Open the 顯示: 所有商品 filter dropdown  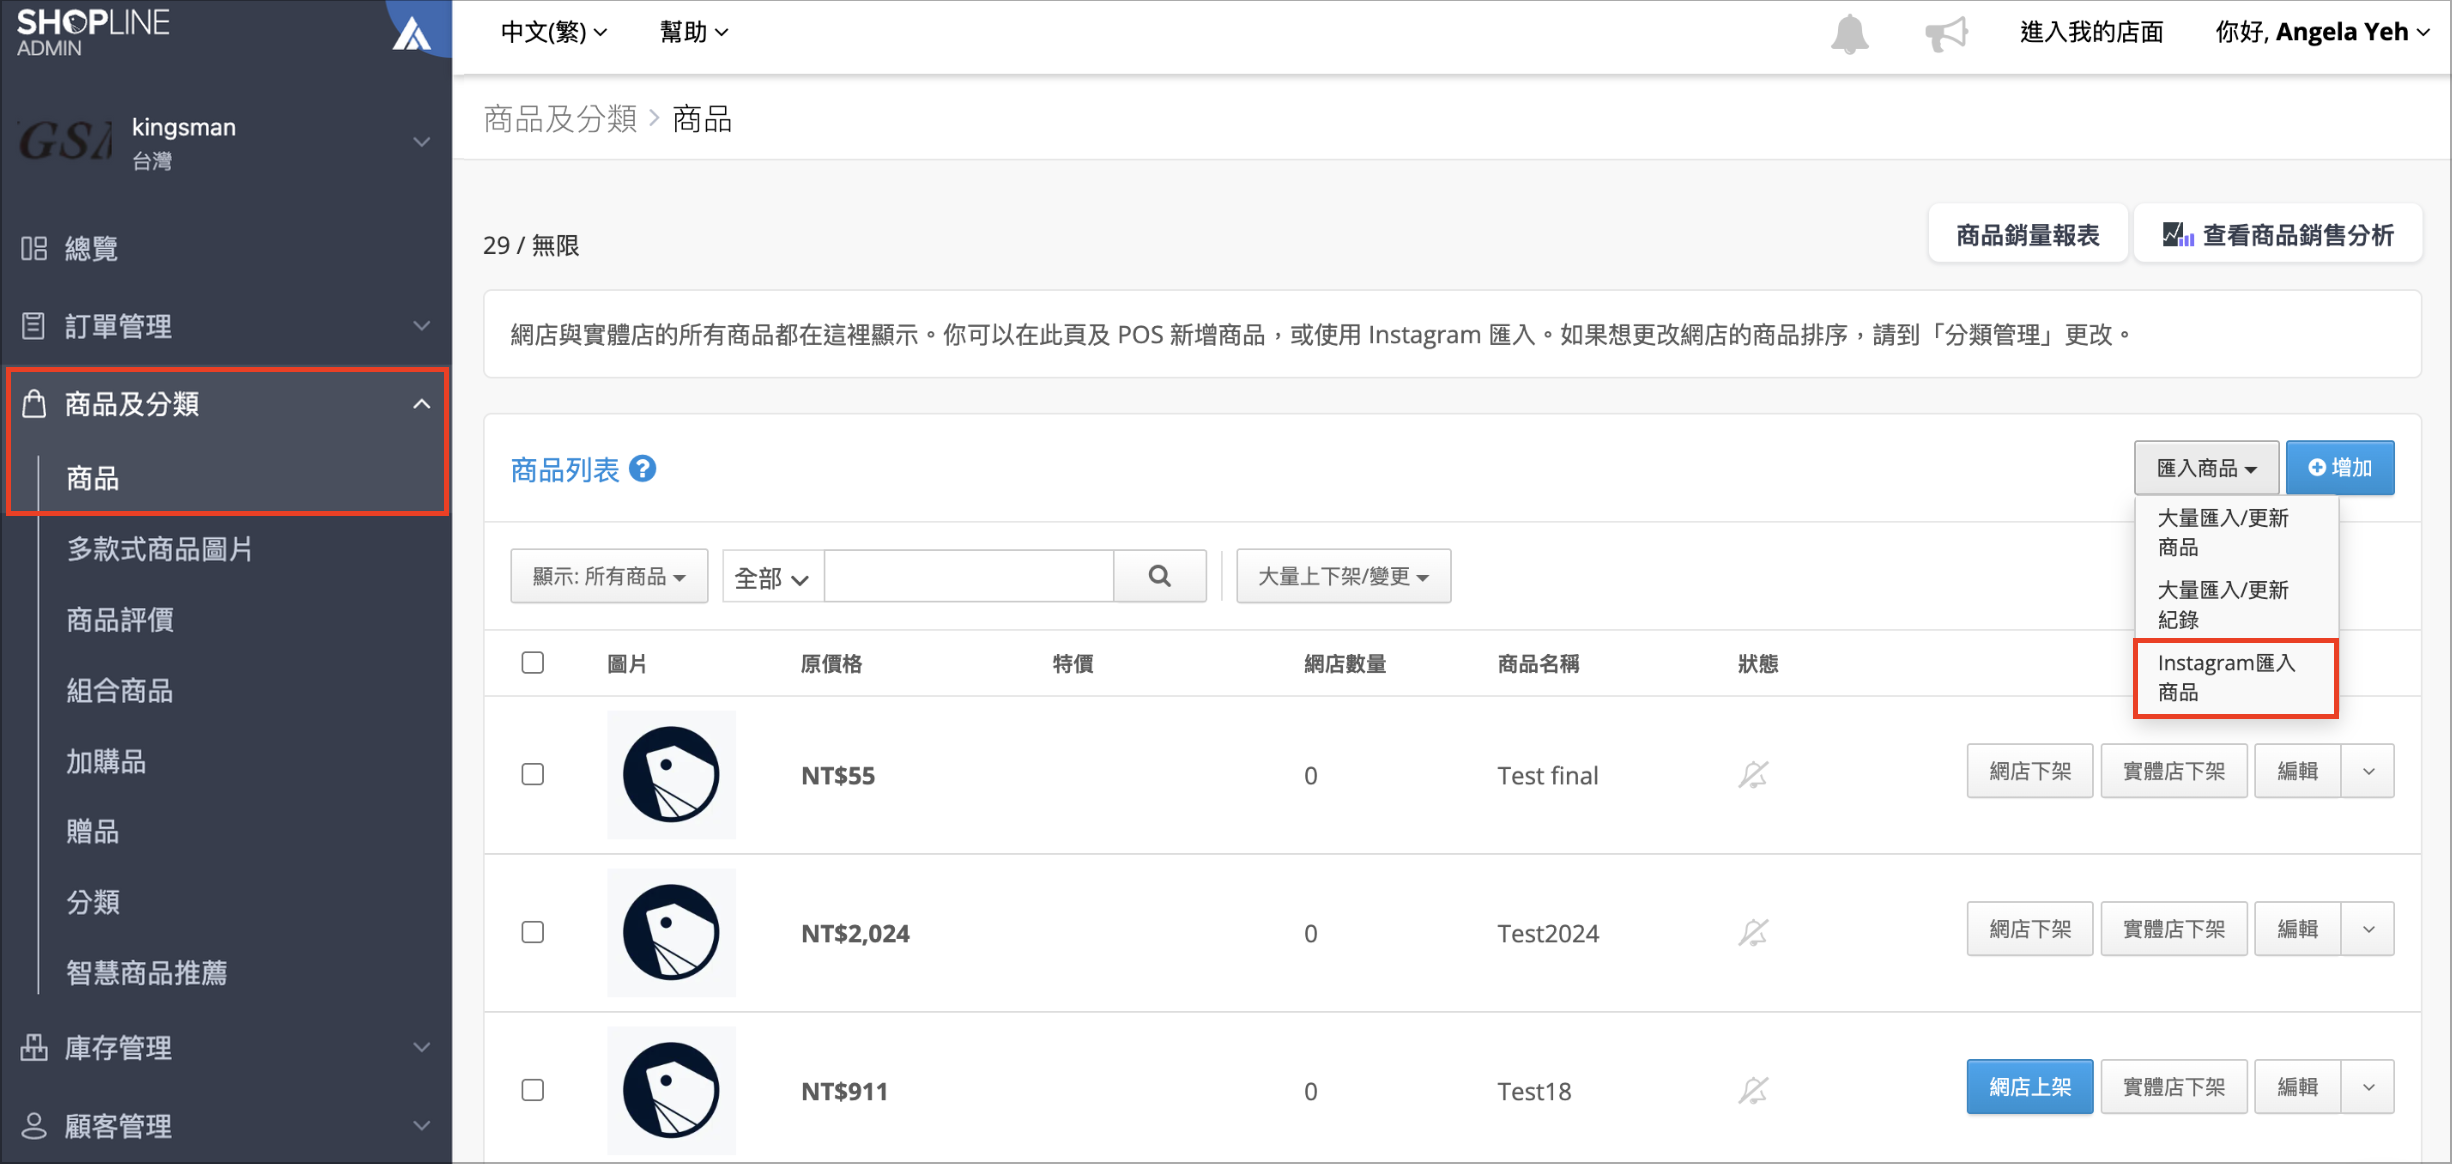[609, 576]
